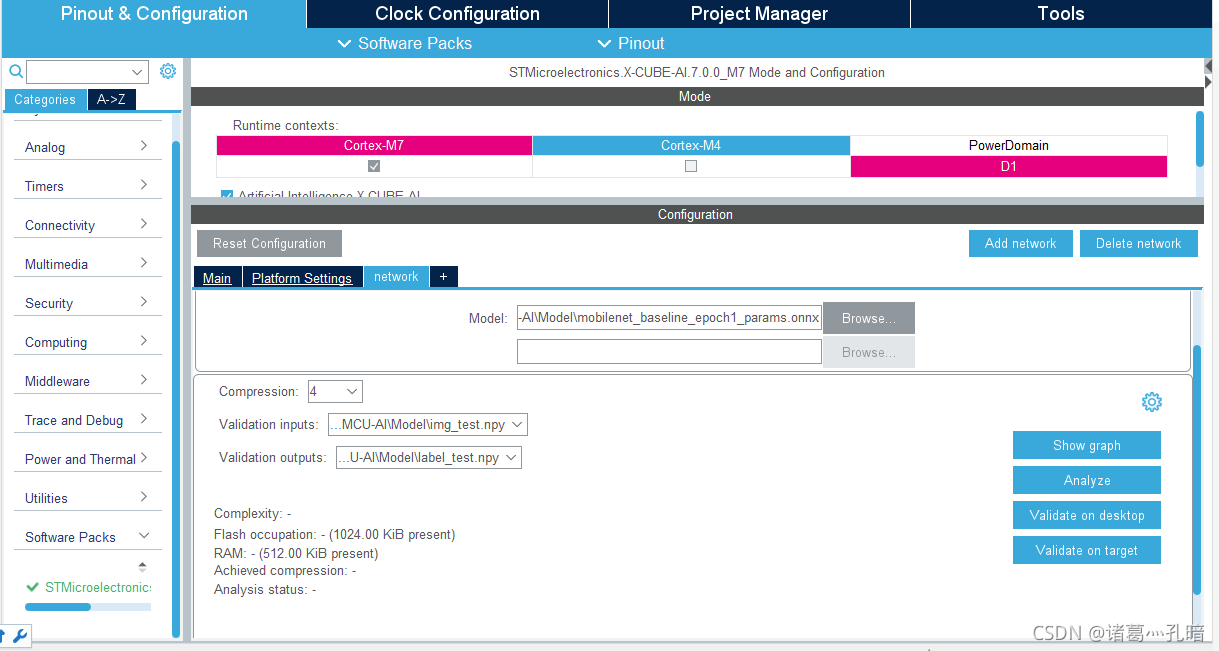Expand the Software Packs chevron in the header

pos(344,43)
